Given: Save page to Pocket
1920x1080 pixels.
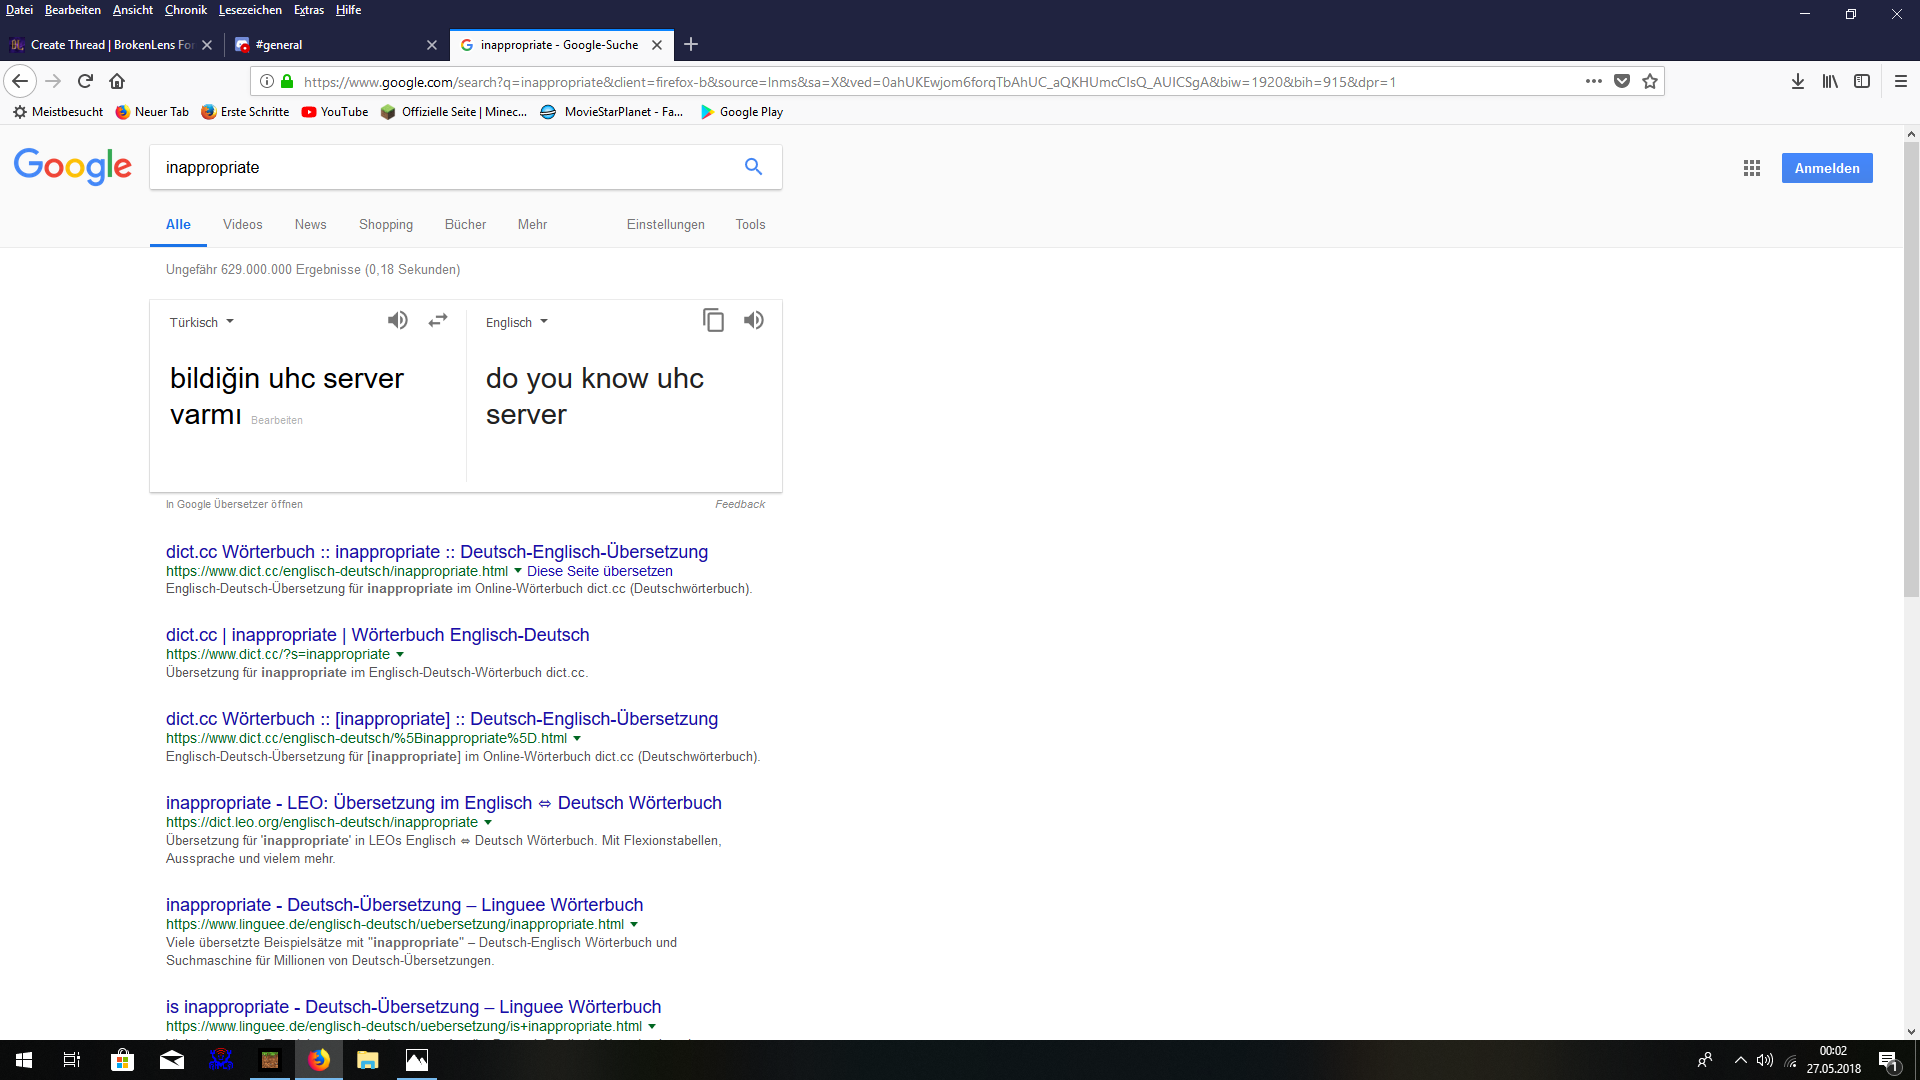Looking at the screenshot, I should (x=1622, y=81).
